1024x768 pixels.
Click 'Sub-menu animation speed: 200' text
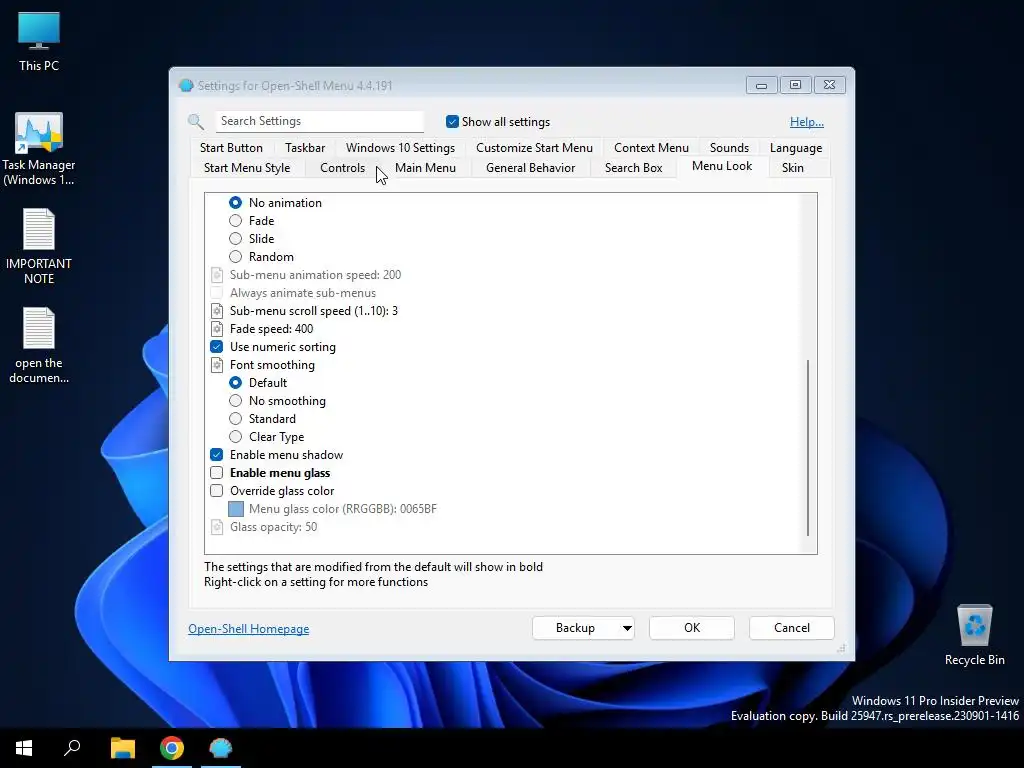pyautogui.click(x=315, y=275)
